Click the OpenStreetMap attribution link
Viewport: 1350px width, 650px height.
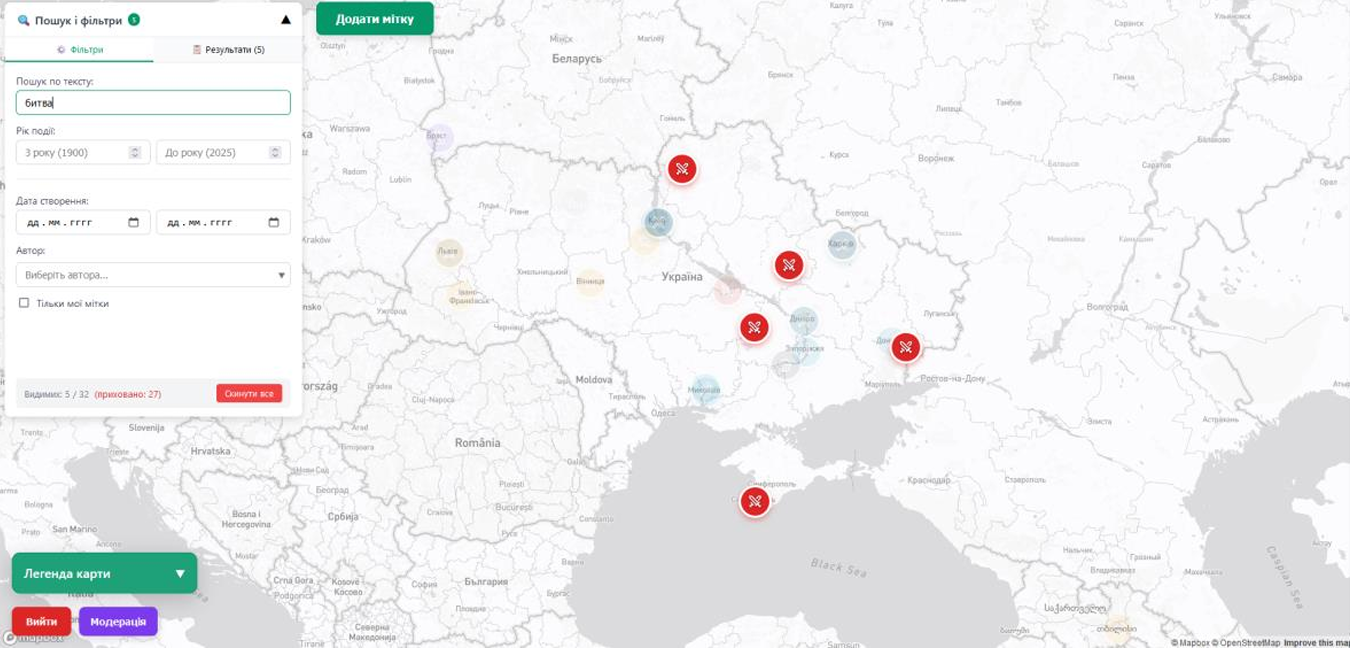click(1247, 643)
